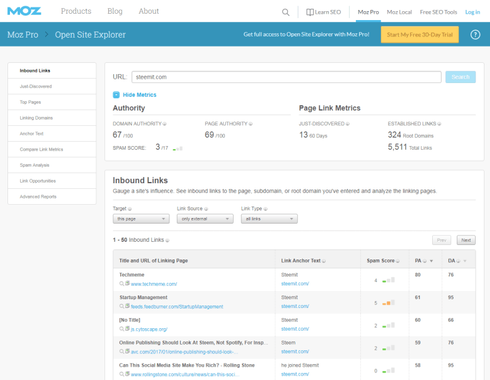Select the Free SEO Tools tab
The height and width of the screenshot is (380, 490).
coord(438,12)
